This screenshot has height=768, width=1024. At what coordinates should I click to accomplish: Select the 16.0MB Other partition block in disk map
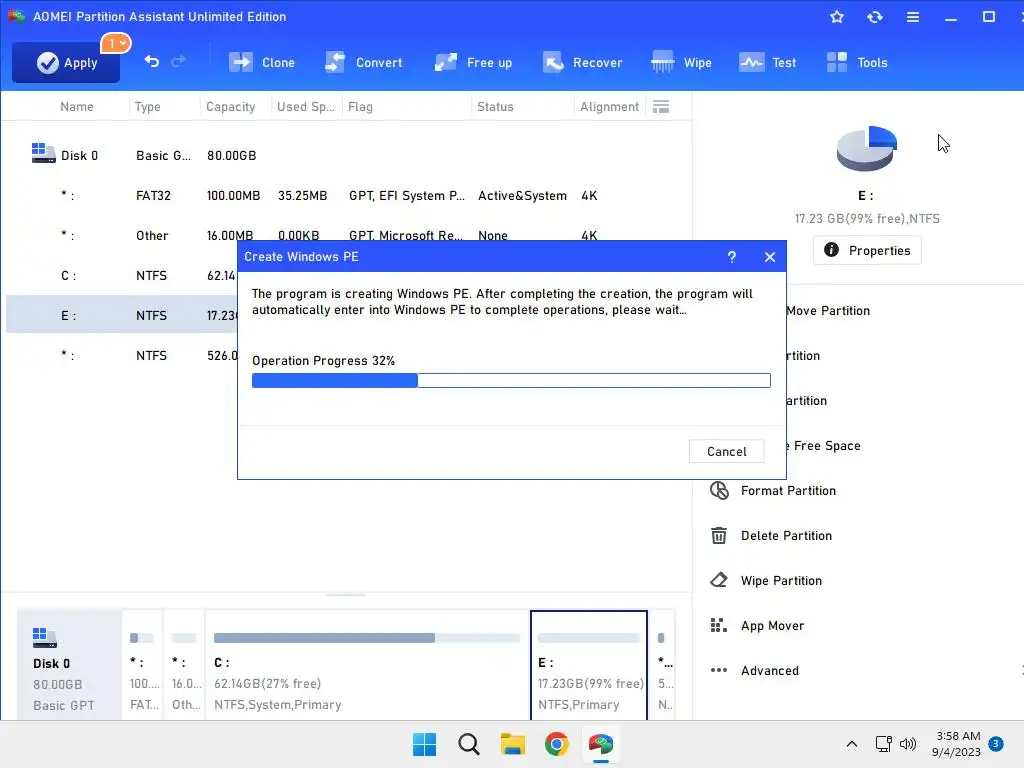pos(184,665)
